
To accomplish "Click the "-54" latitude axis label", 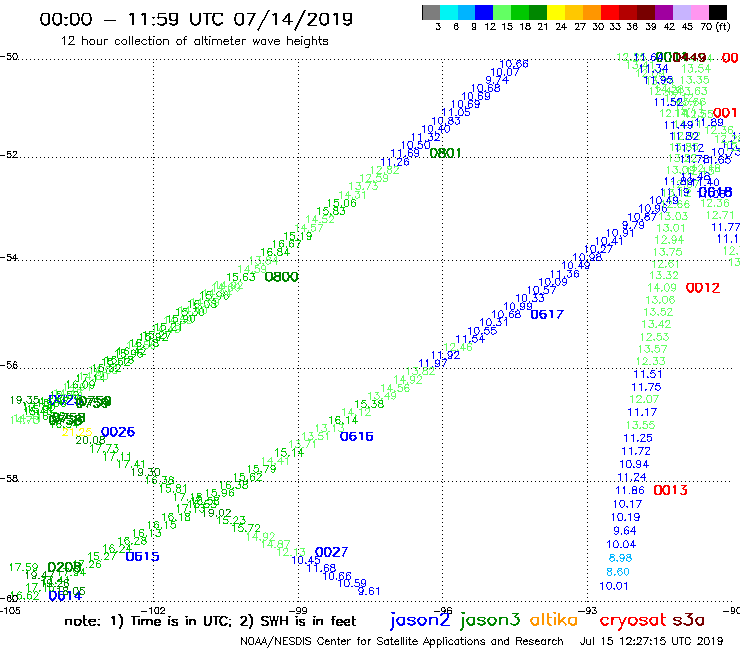I will 9,257.
